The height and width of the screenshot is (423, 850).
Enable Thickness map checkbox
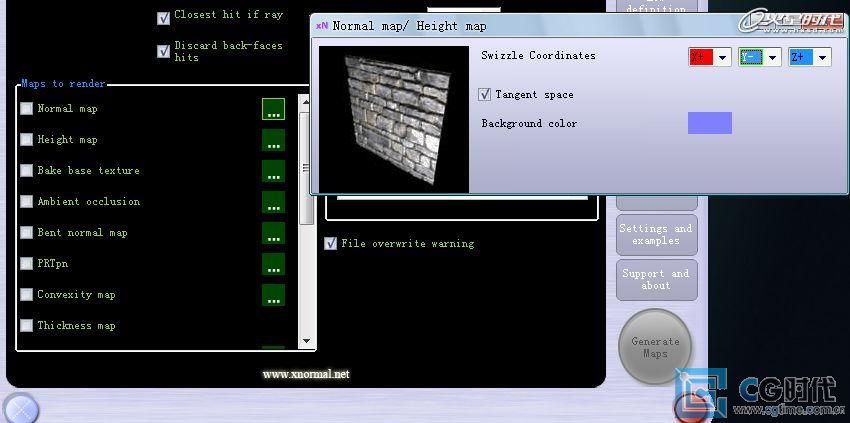[x=27, y=325]
